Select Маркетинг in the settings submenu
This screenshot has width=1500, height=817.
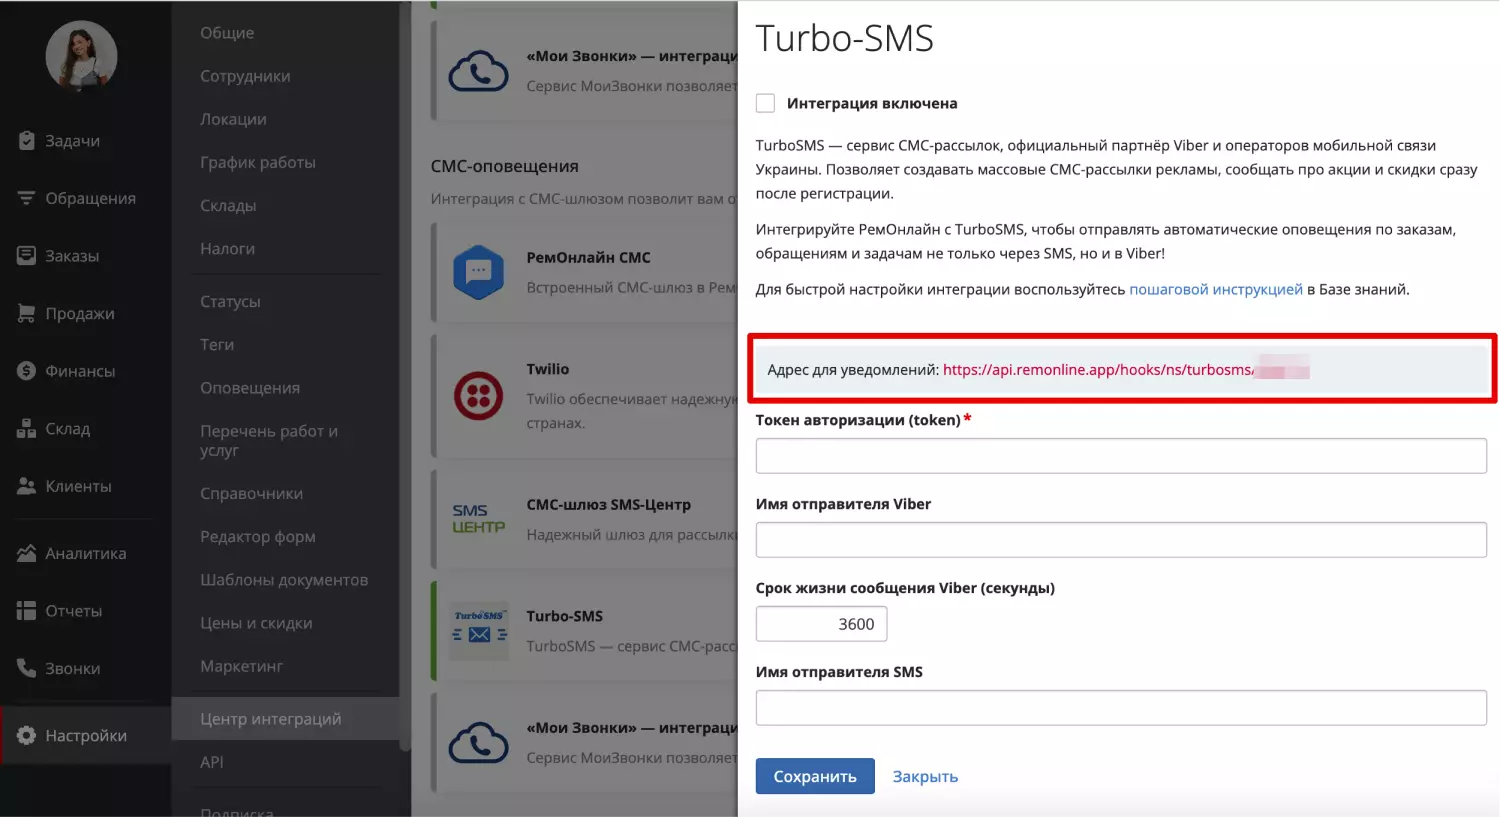[x=241, y=666]
